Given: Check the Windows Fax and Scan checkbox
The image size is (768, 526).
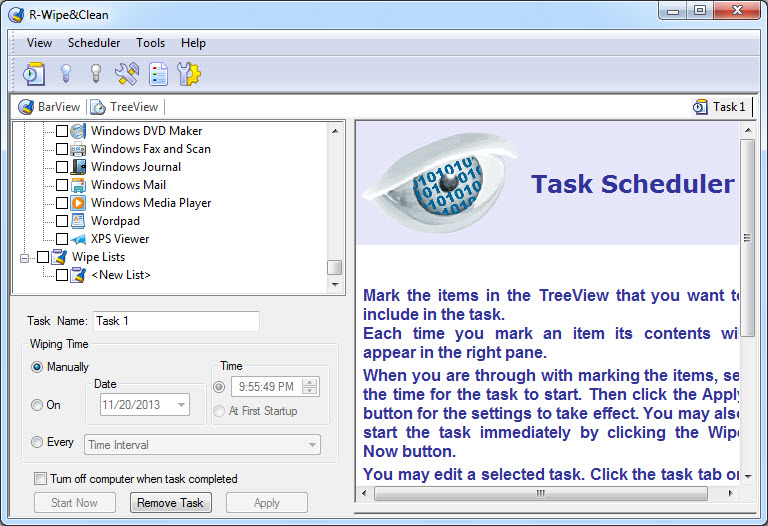Looking at the screenshot, I should [x=62, y=149].
